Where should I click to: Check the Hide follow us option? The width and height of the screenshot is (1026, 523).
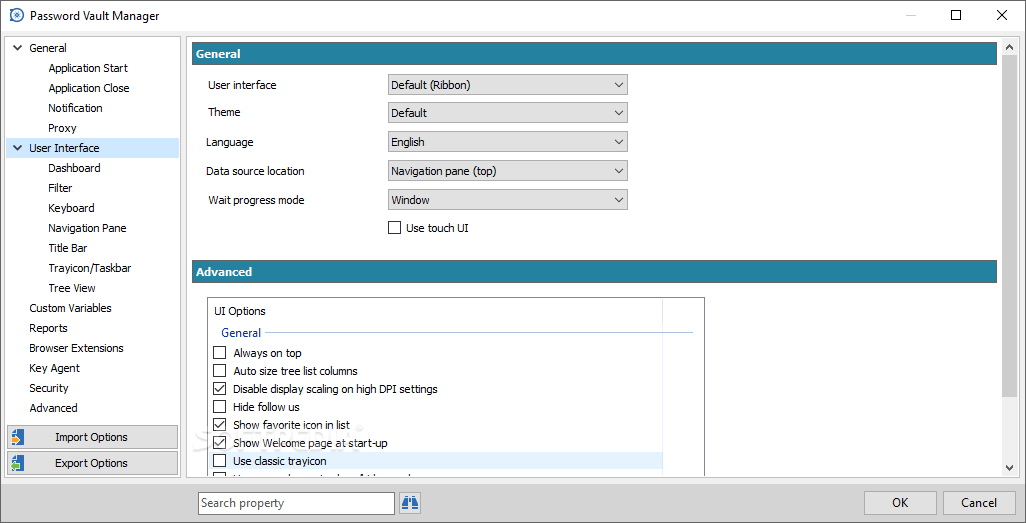[220, 407]
